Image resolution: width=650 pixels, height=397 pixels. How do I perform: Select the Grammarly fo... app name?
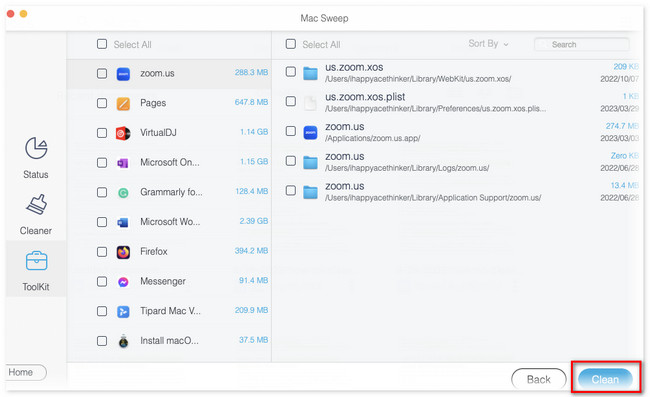pos(171,192)
